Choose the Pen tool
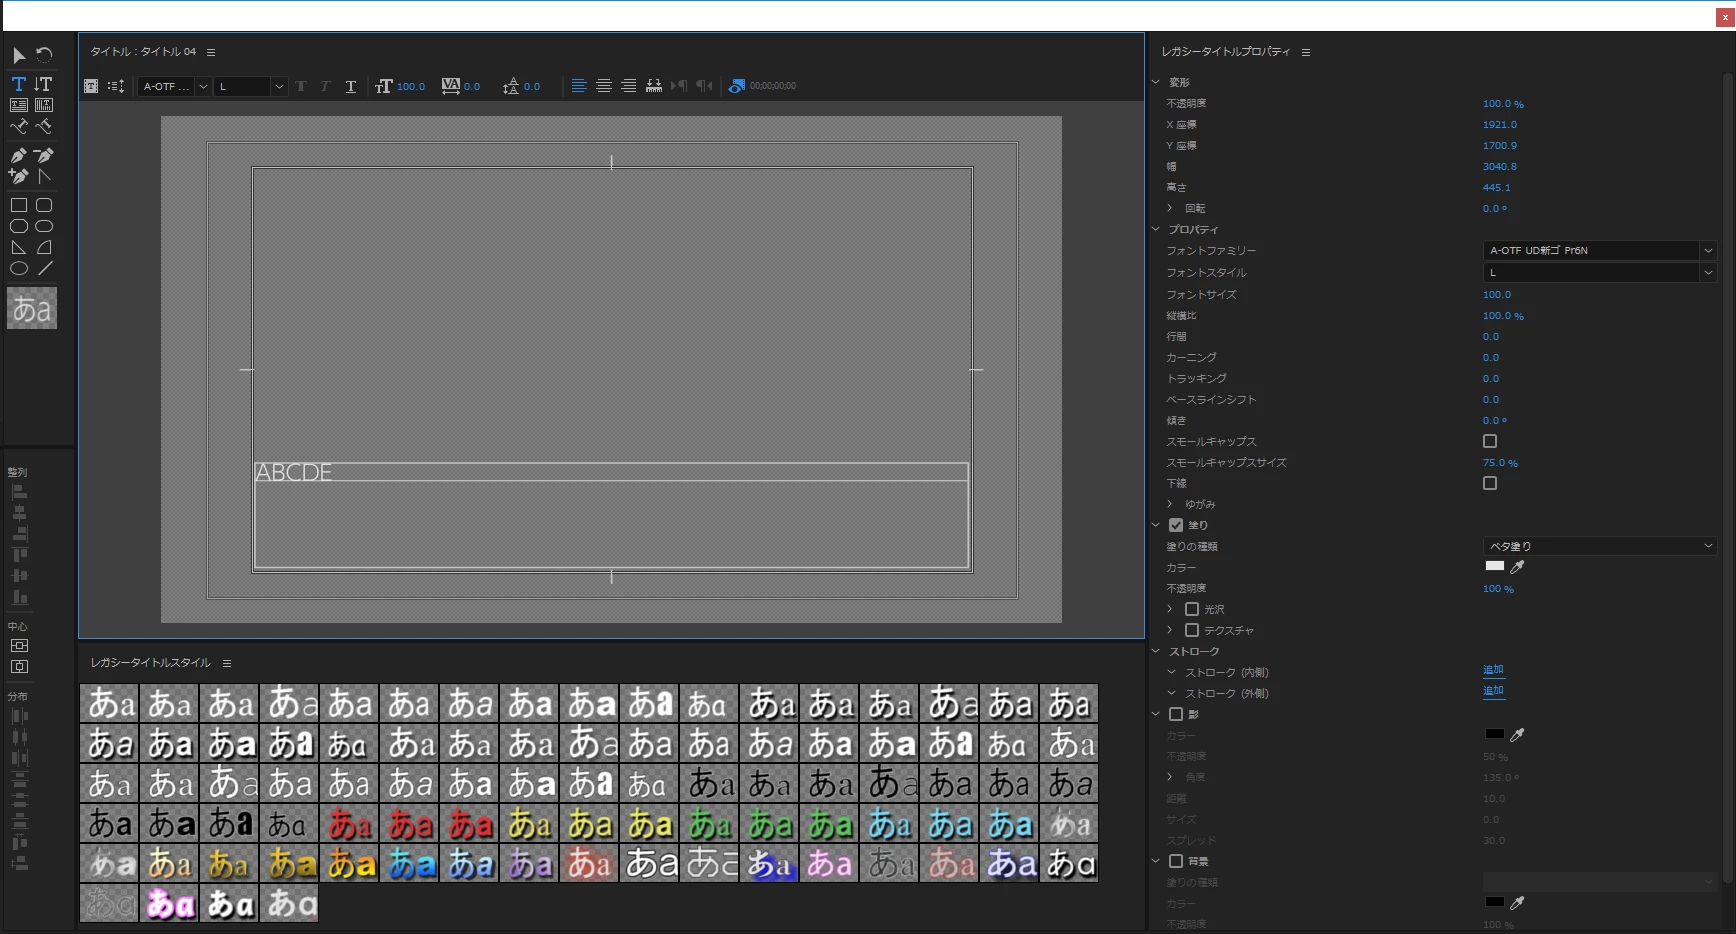 (18, 155)
